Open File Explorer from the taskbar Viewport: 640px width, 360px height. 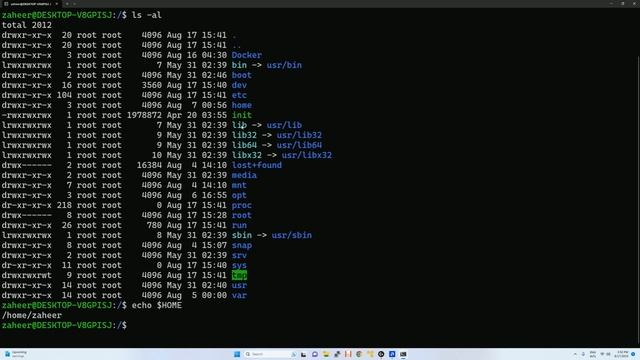[326, 354]
